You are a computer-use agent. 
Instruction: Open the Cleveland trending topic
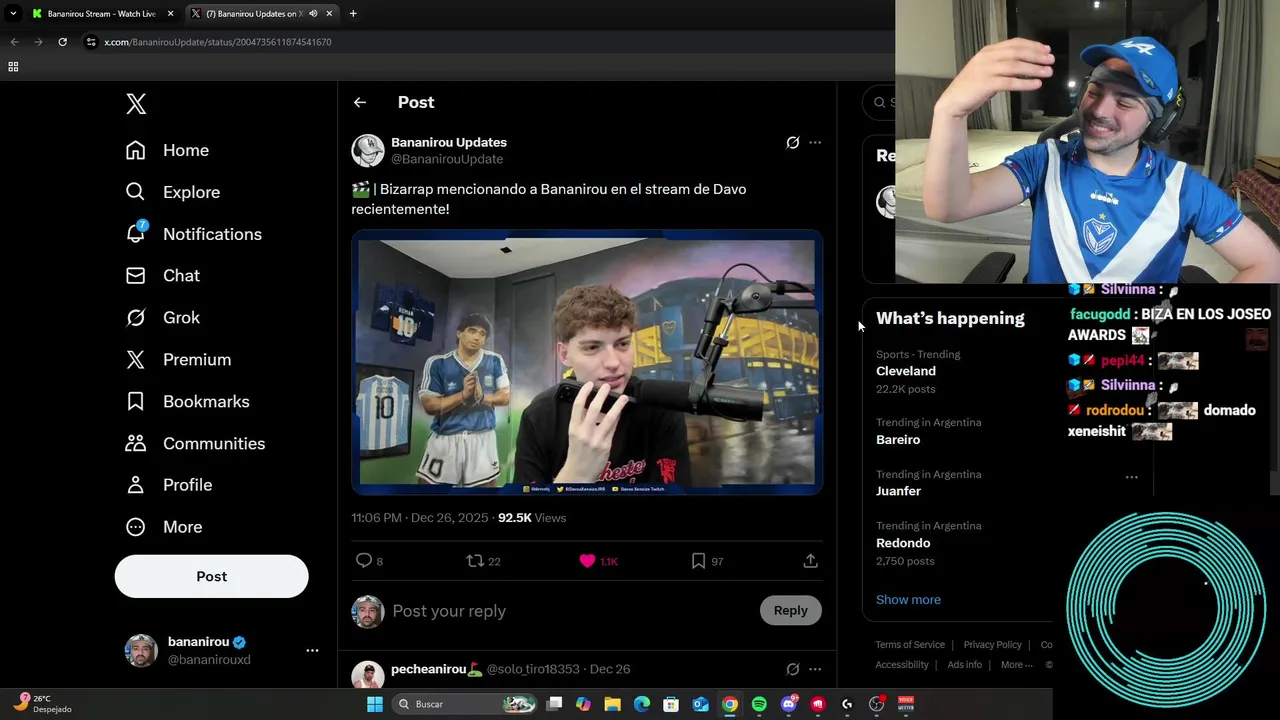click(x=906, y=371)
